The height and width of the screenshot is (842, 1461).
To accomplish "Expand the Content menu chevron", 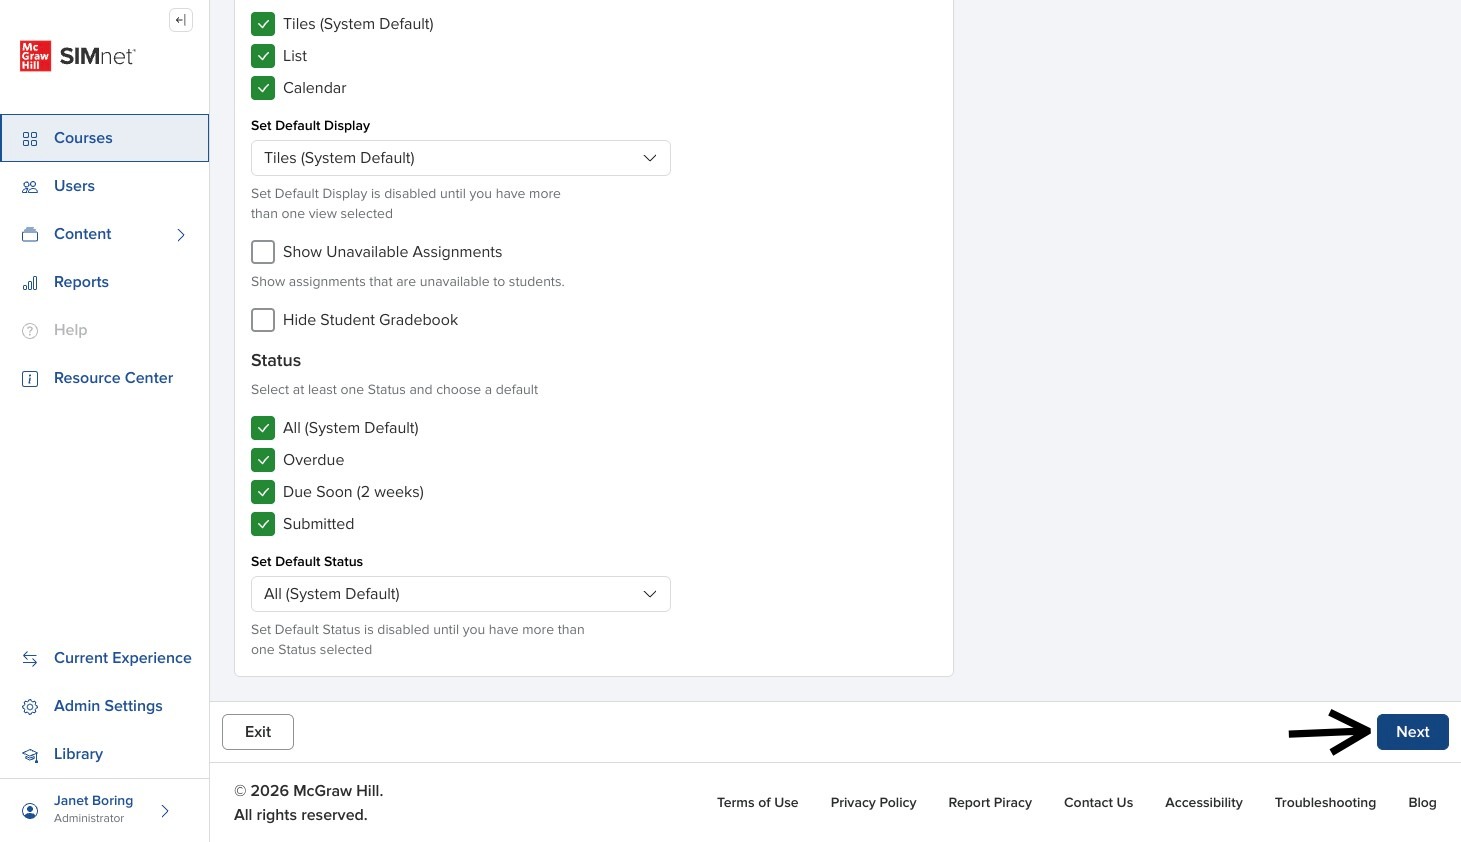I will click(181, 235).
